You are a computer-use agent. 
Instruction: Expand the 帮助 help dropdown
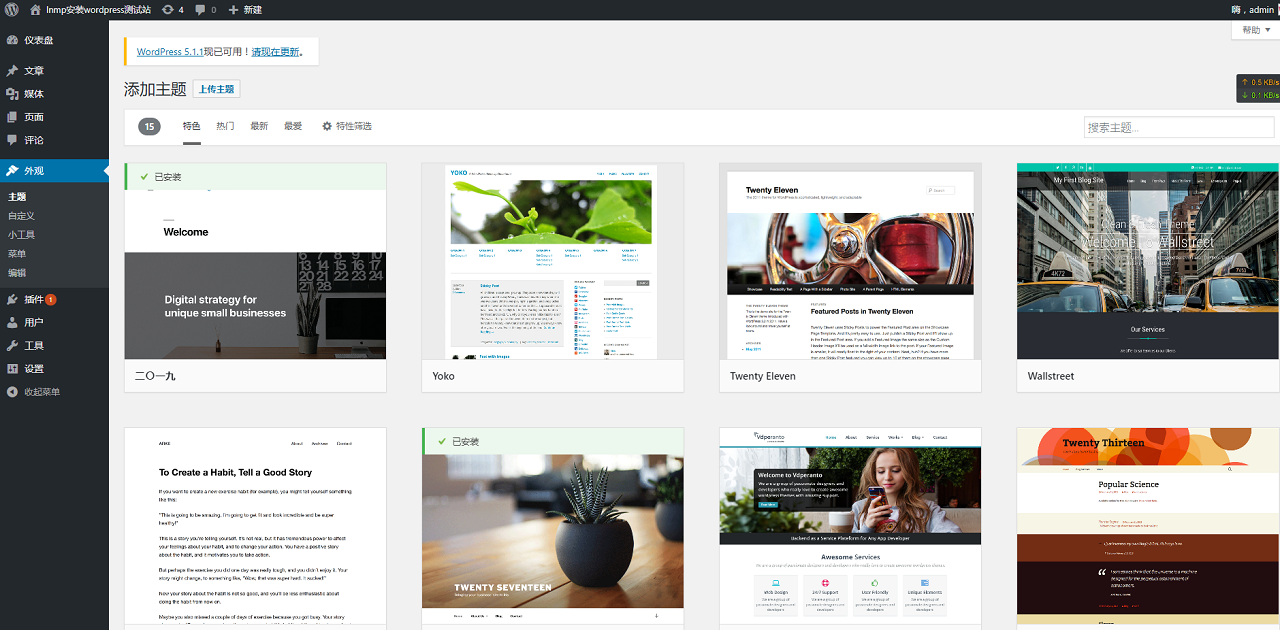point(1255,30)
